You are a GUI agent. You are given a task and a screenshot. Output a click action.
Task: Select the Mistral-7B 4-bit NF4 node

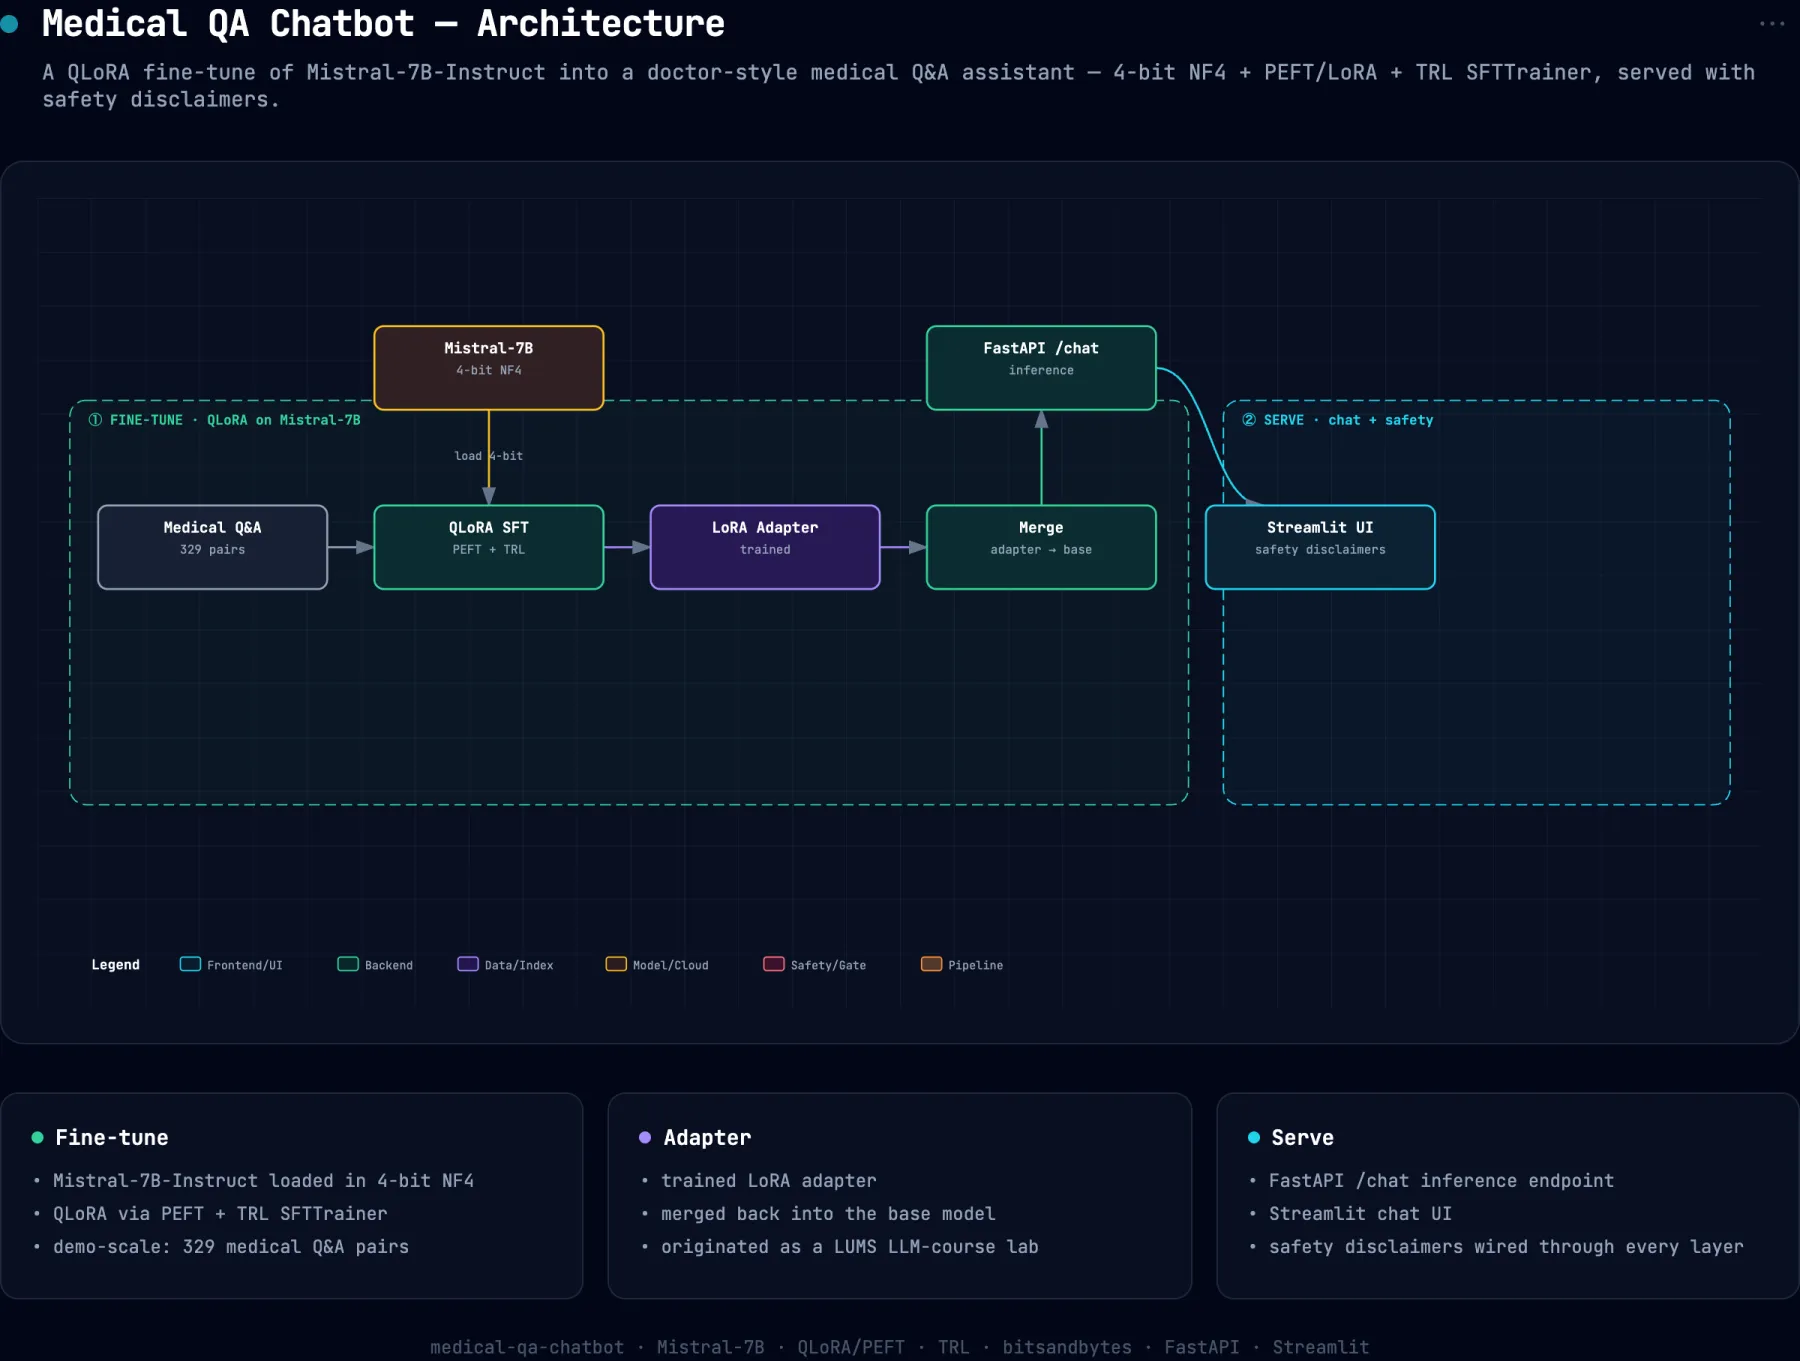(489, 368)
